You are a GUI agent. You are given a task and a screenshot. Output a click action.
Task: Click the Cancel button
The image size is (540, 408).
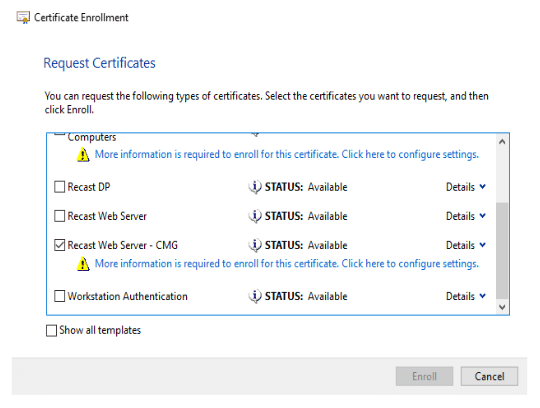pyautogui.click(x=489, y=376)
